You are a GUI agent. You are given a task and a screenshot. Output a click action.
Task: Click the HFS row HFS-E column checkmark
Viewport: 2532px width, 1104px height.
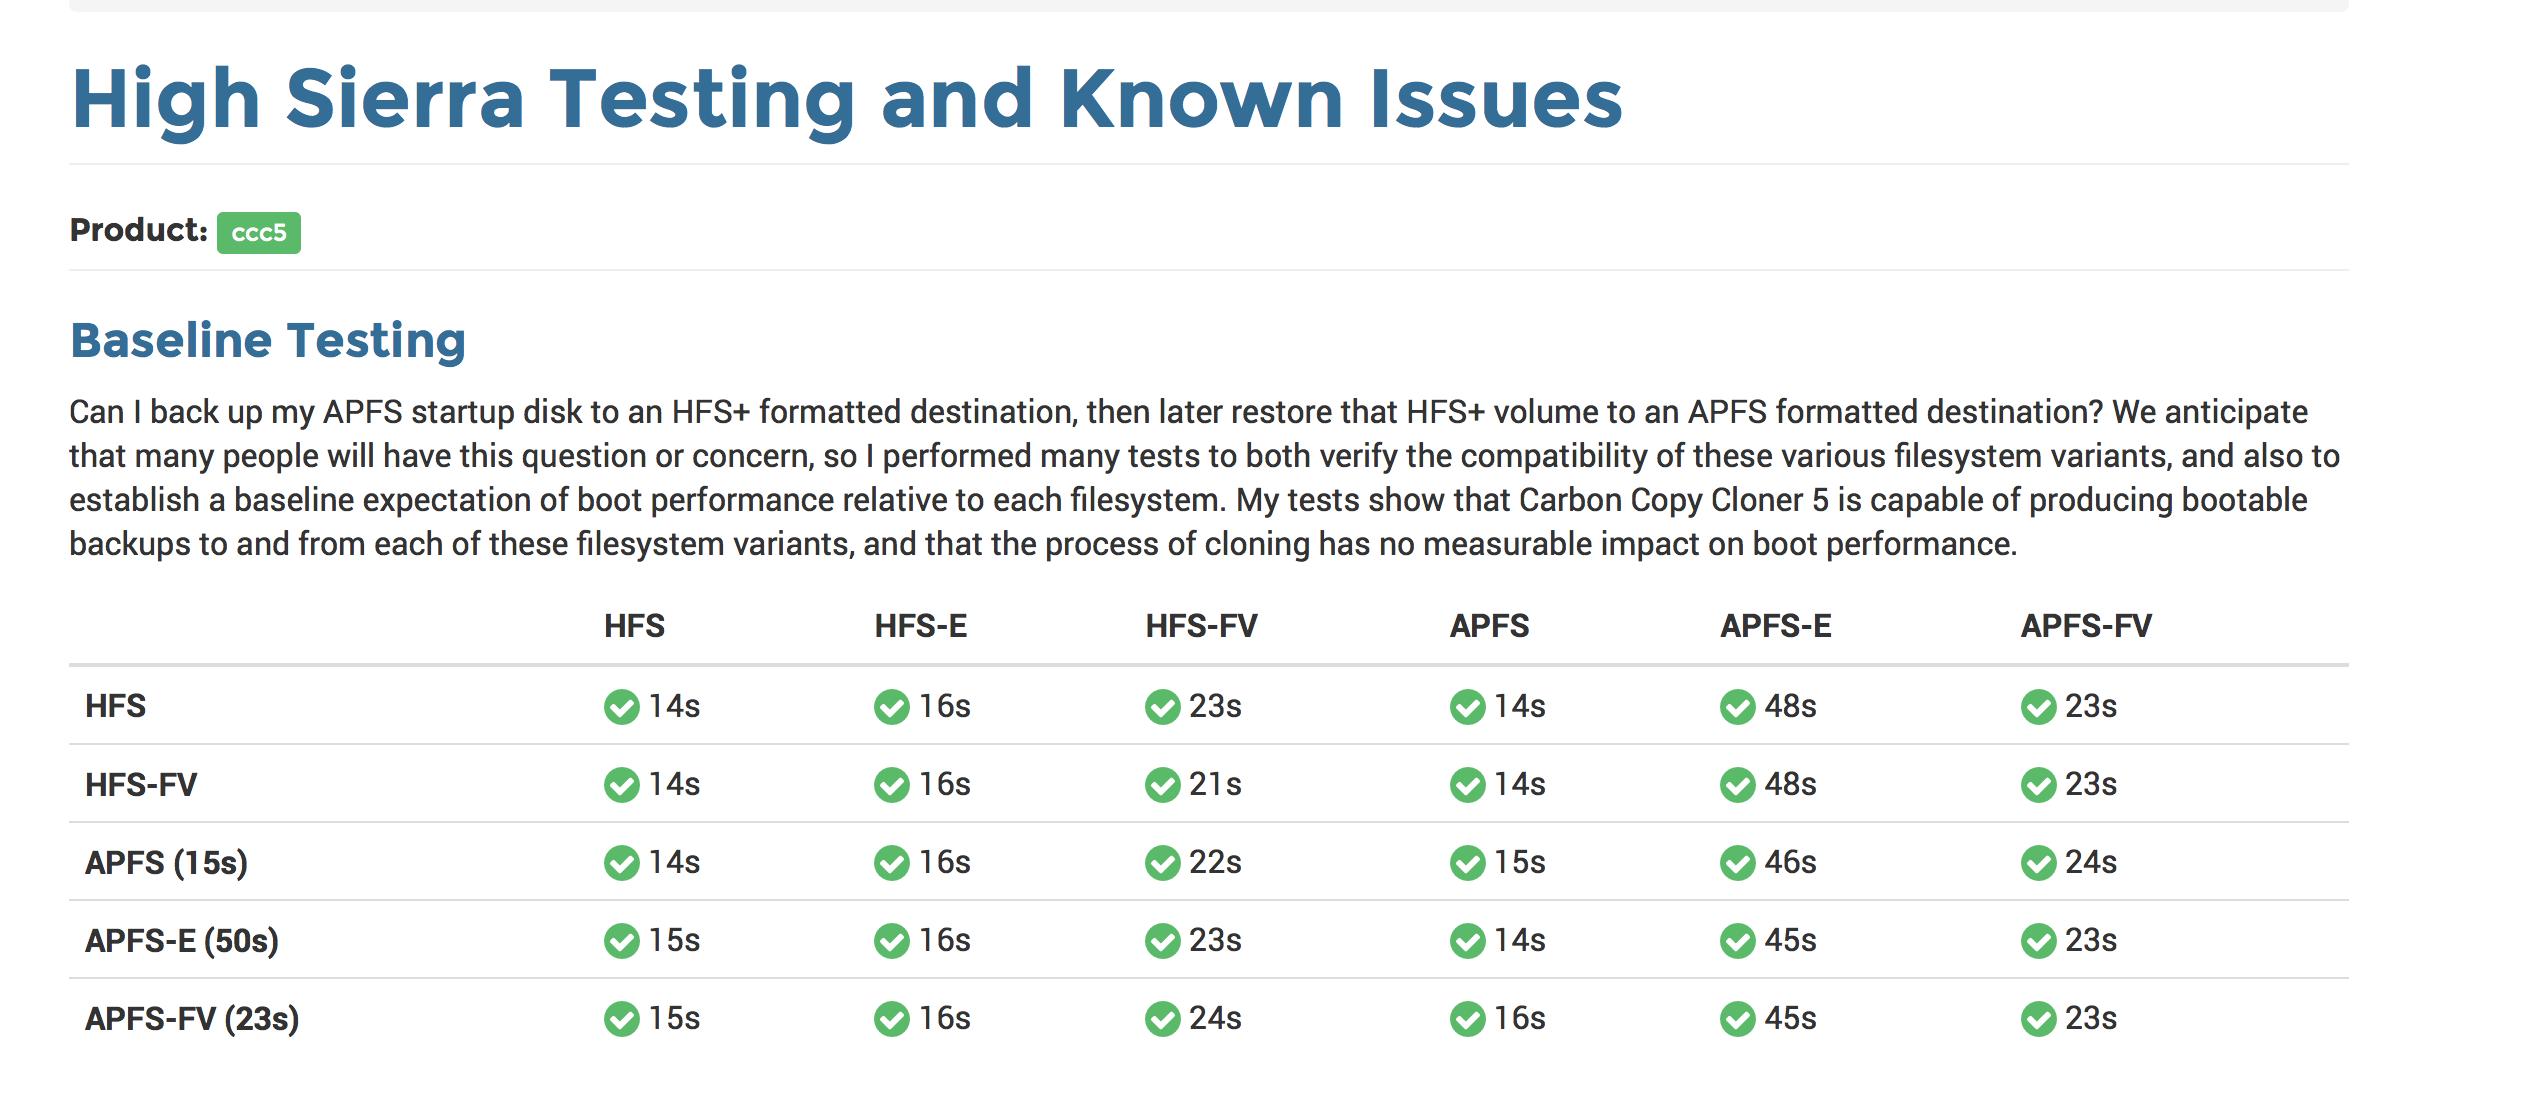(x=891, y=707)
